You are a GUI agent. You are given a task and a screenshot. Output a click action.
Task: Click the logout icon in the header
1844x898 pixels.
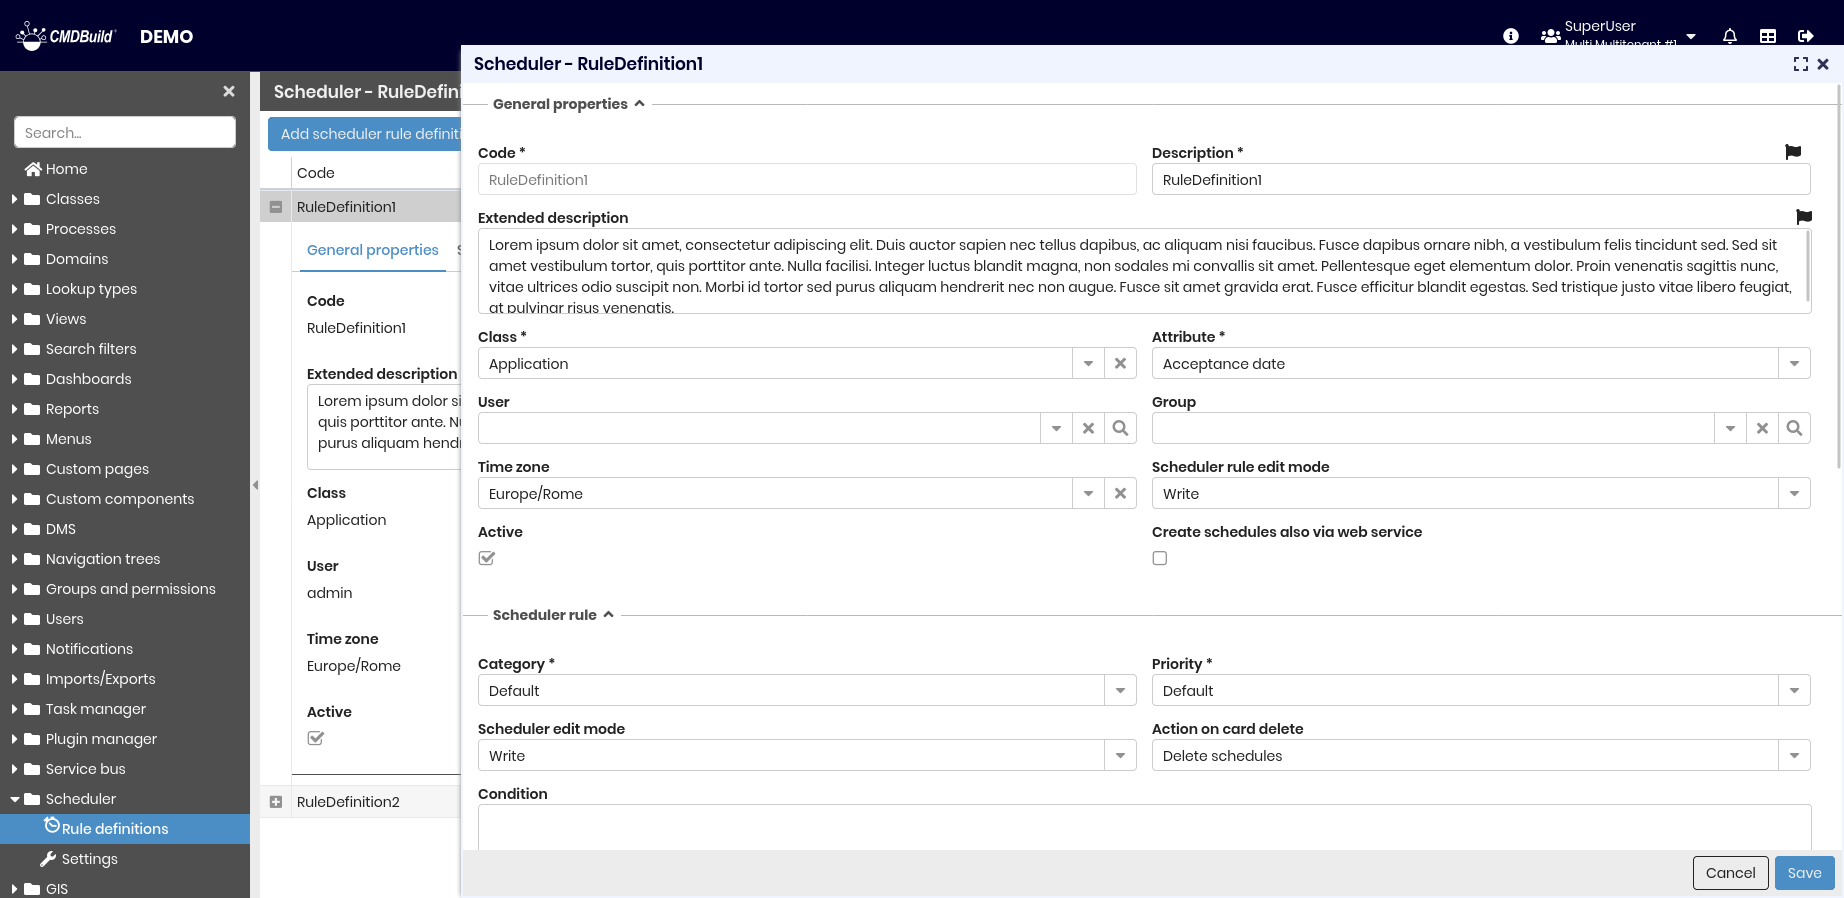(1806, 36)
